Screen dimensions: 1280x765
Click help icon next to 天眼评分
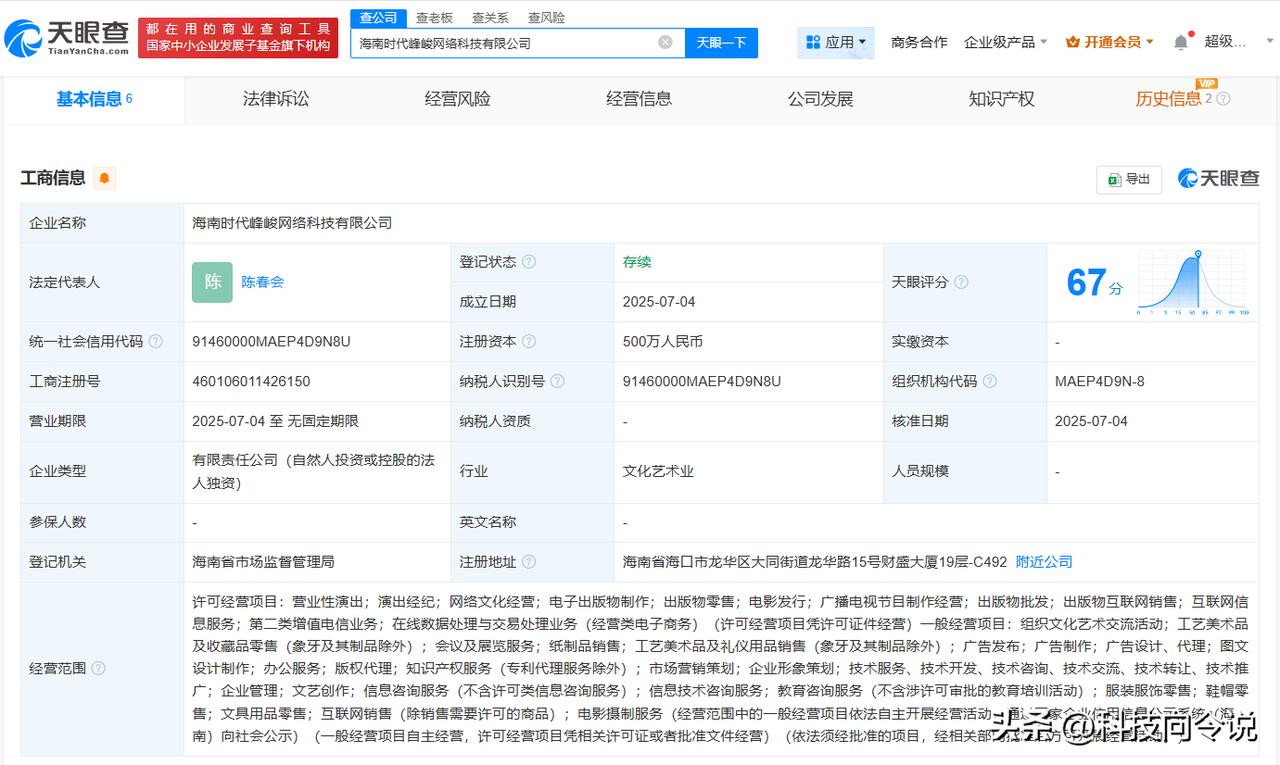pyautogui.click(x=961, y=282)
